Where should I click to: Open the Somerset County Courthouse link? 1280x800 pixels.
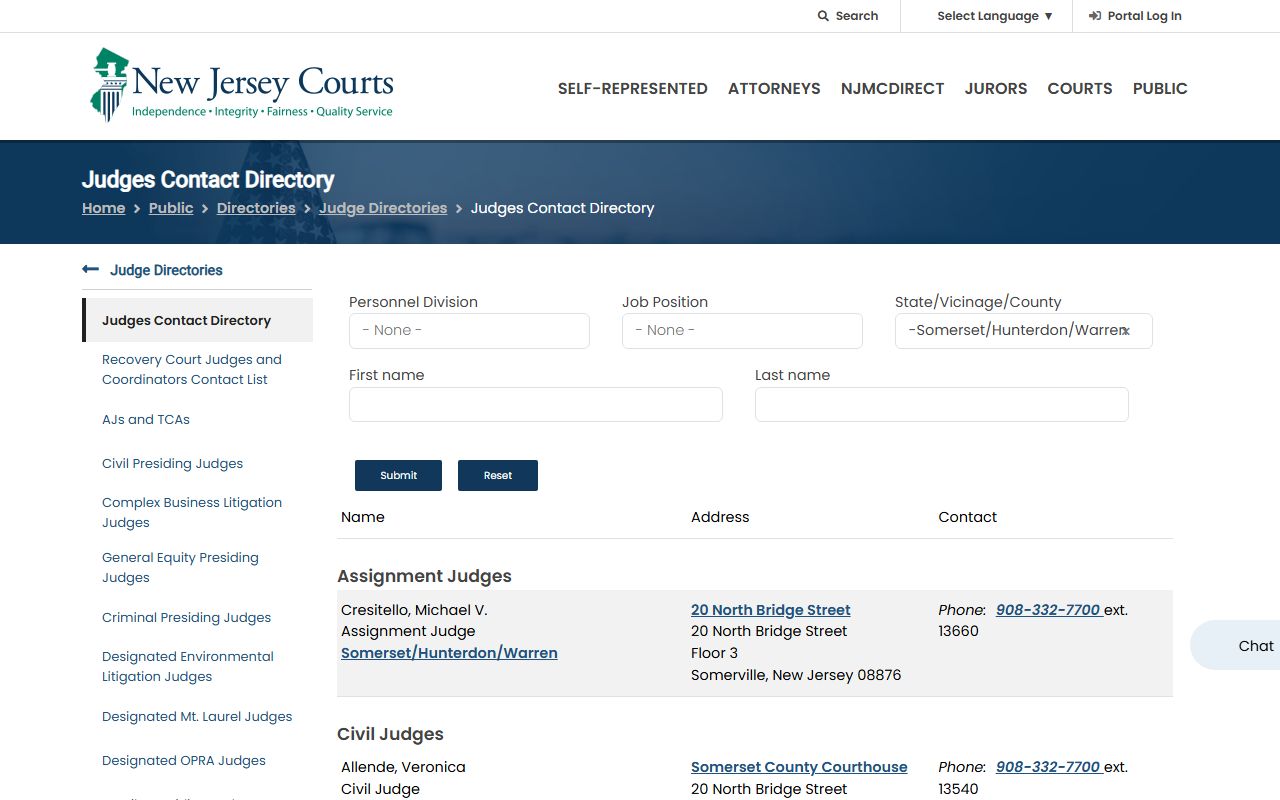click(x=799, y=767)
